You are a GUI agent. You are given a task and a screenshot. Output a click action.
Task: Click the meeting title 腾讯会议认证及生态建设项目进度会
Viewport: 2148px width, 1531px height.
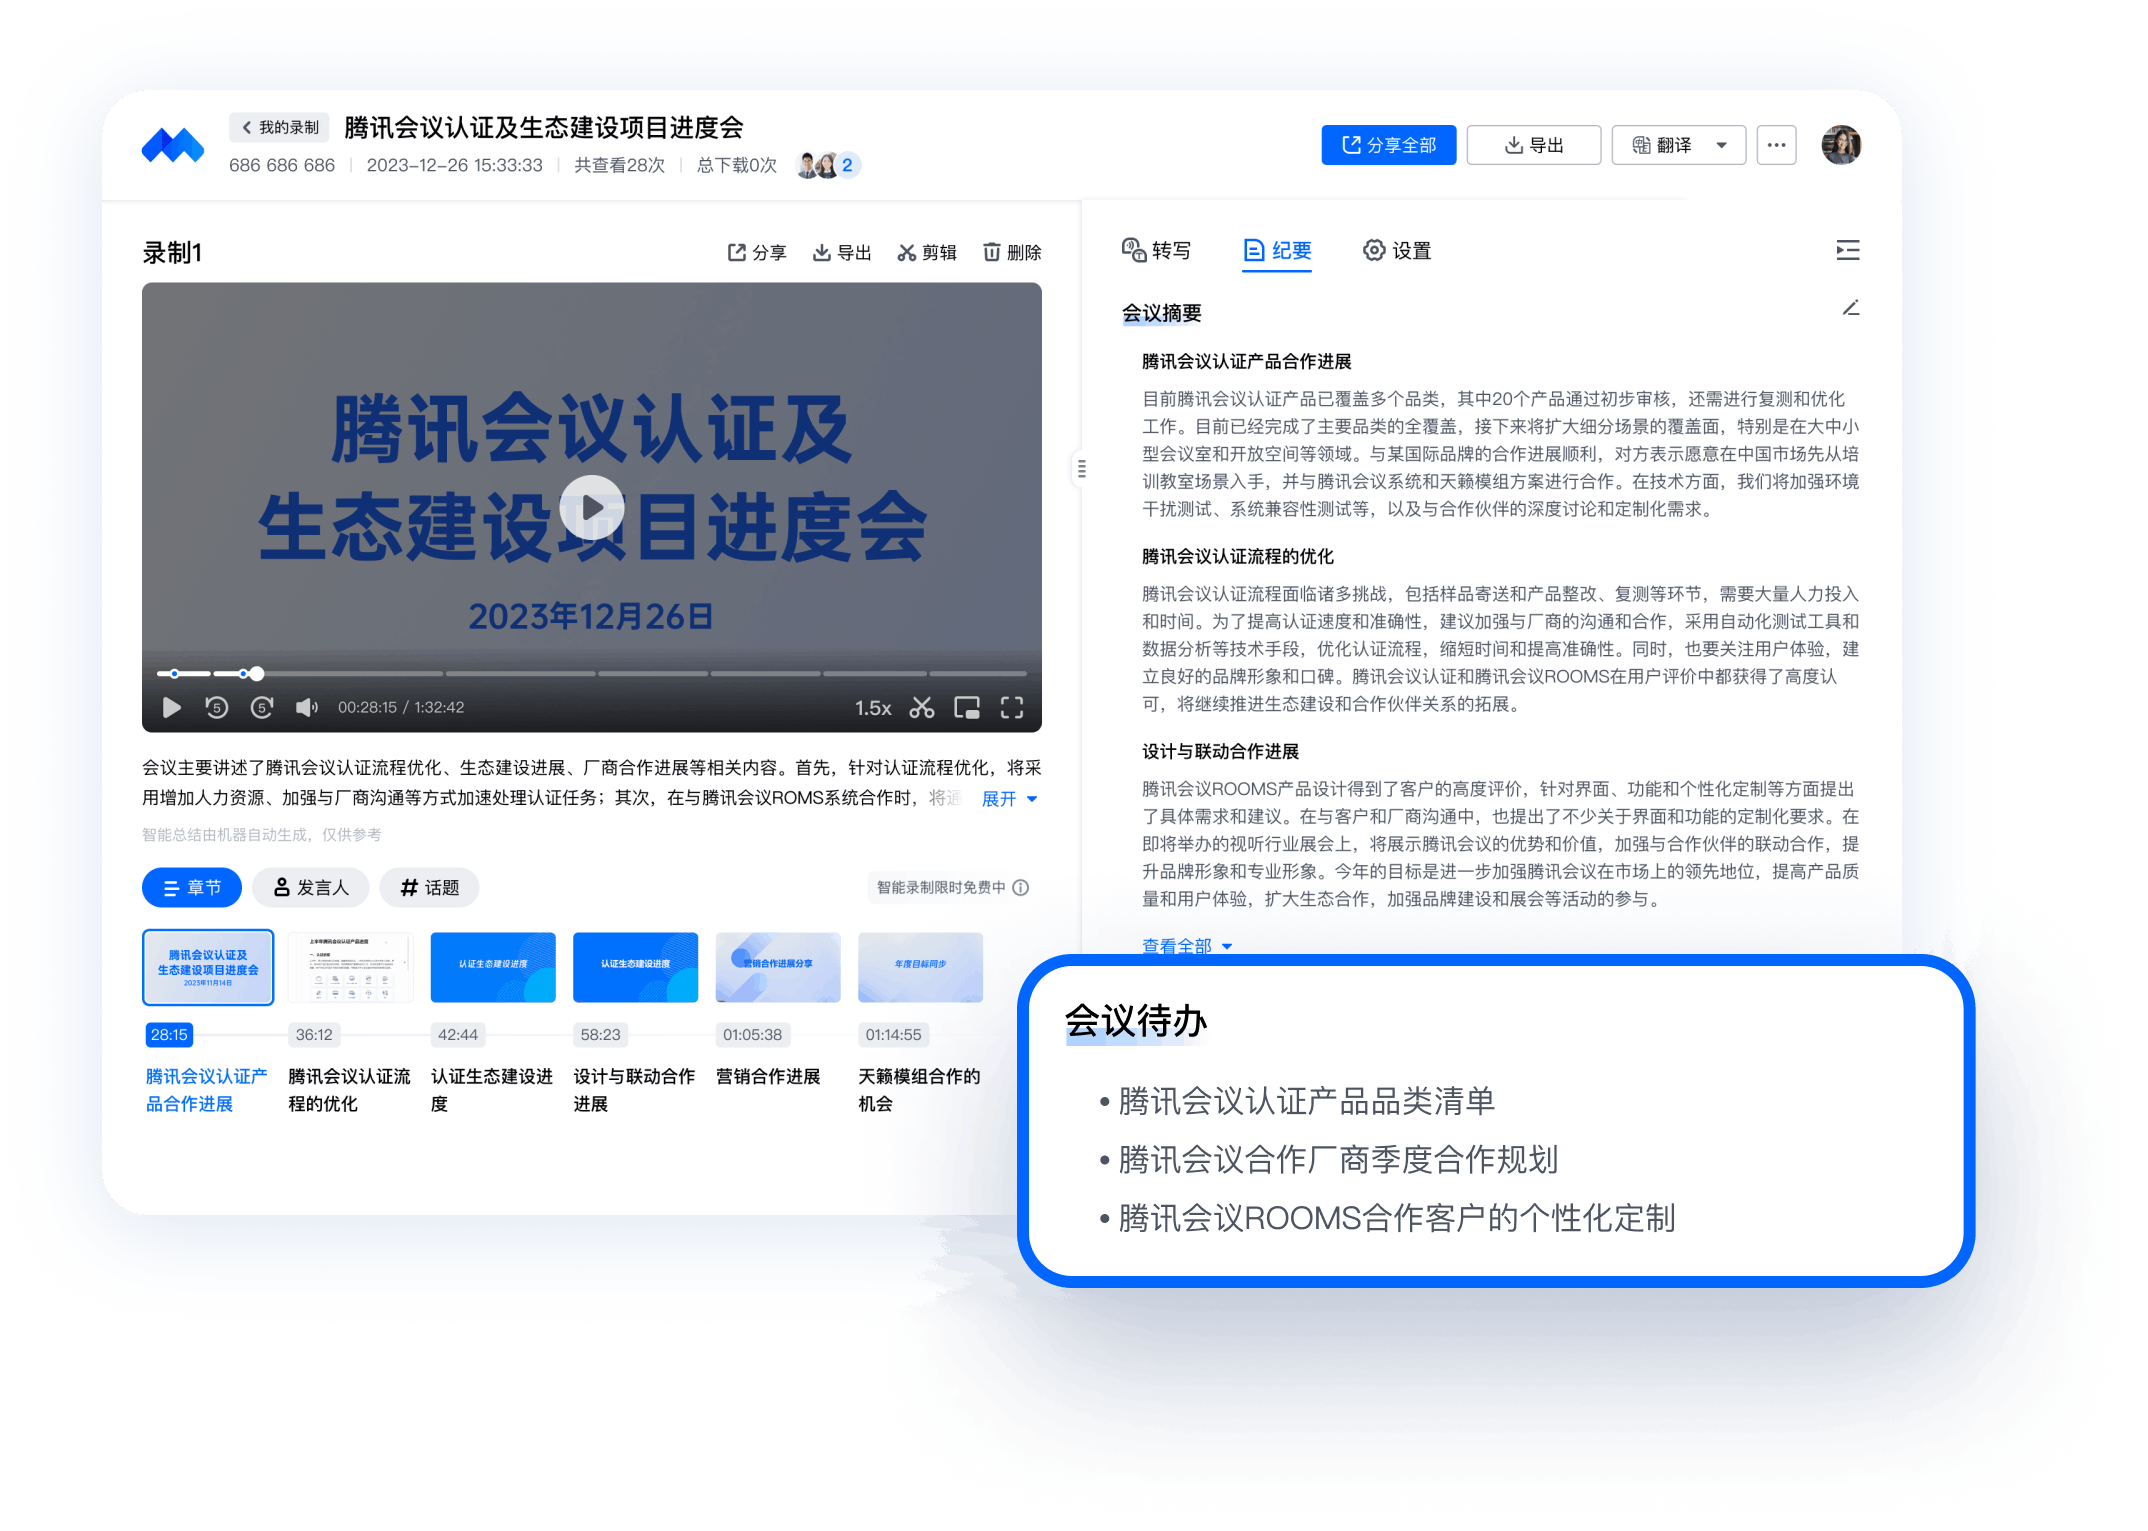544,128
